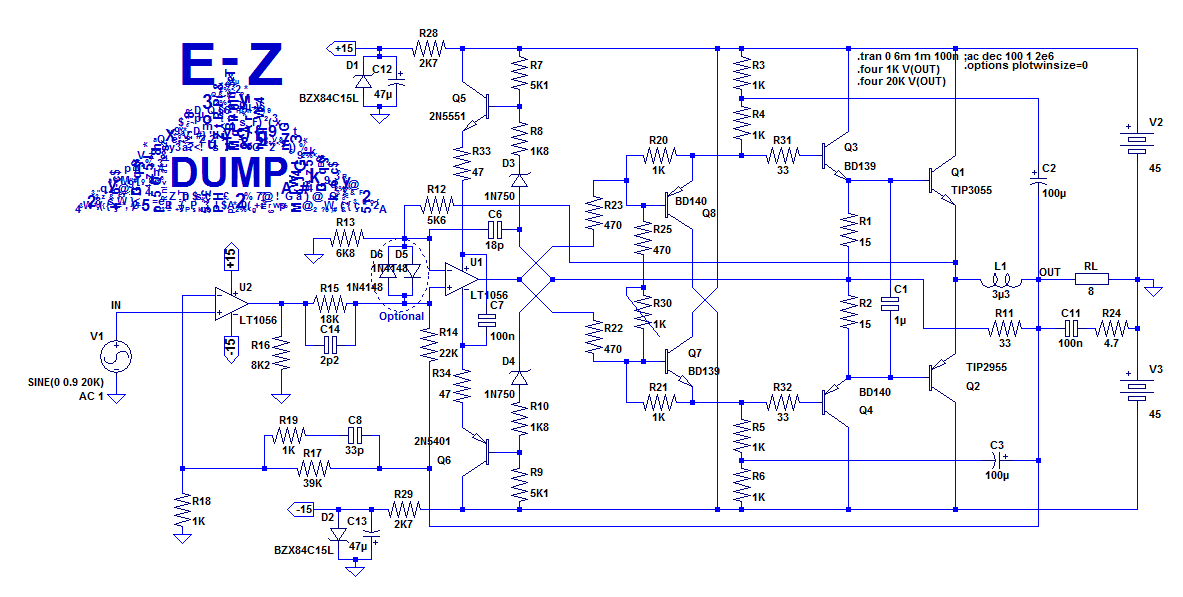Select the R13 resistor symbol
The height and width of the screenshot is (597, 1183).
tap(346, 238)
